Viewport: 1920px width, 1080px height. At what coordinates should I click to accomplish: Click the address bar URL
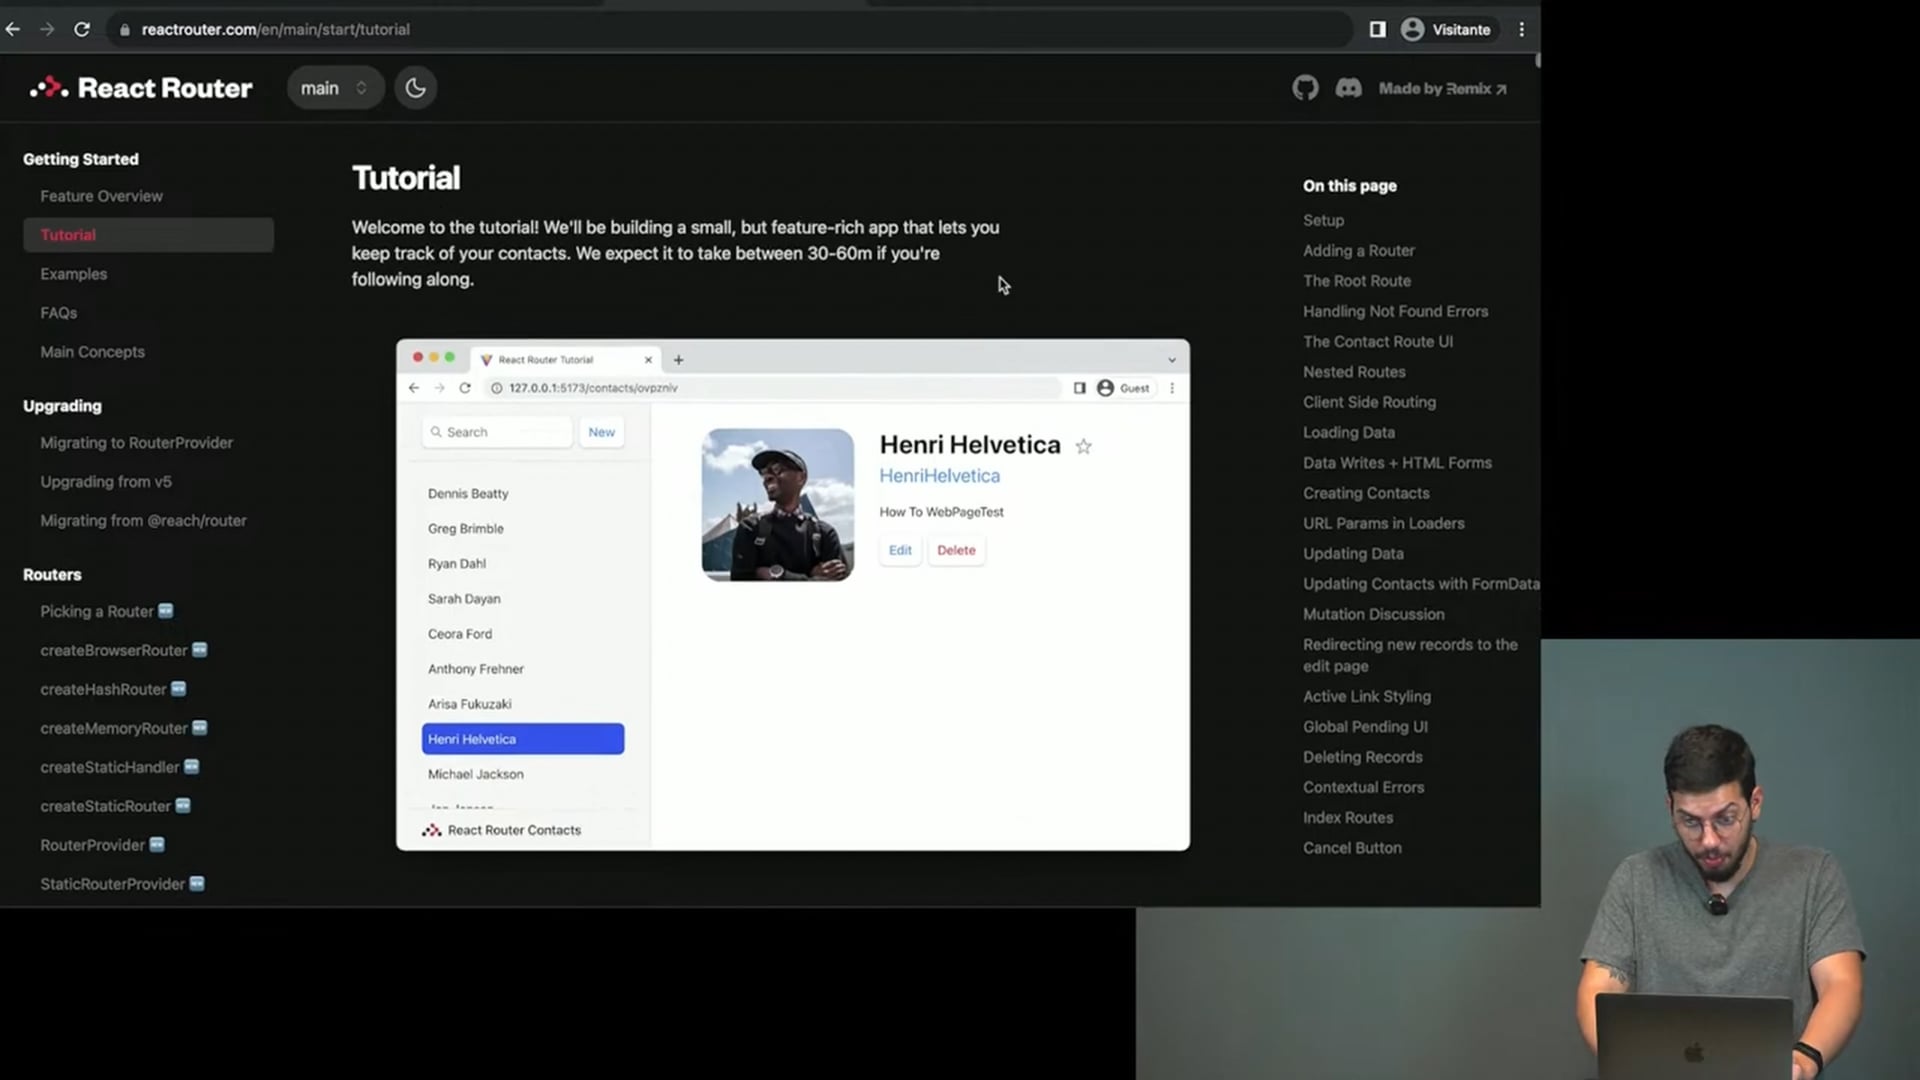(275, 30)
